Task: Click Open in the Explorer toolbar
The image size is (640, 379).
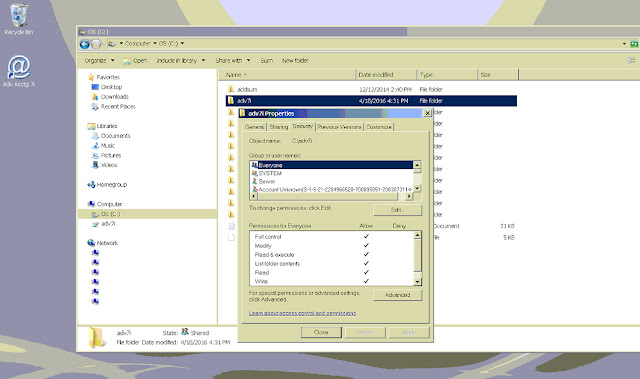Action: pyautogui.click(x=135, y=60)
